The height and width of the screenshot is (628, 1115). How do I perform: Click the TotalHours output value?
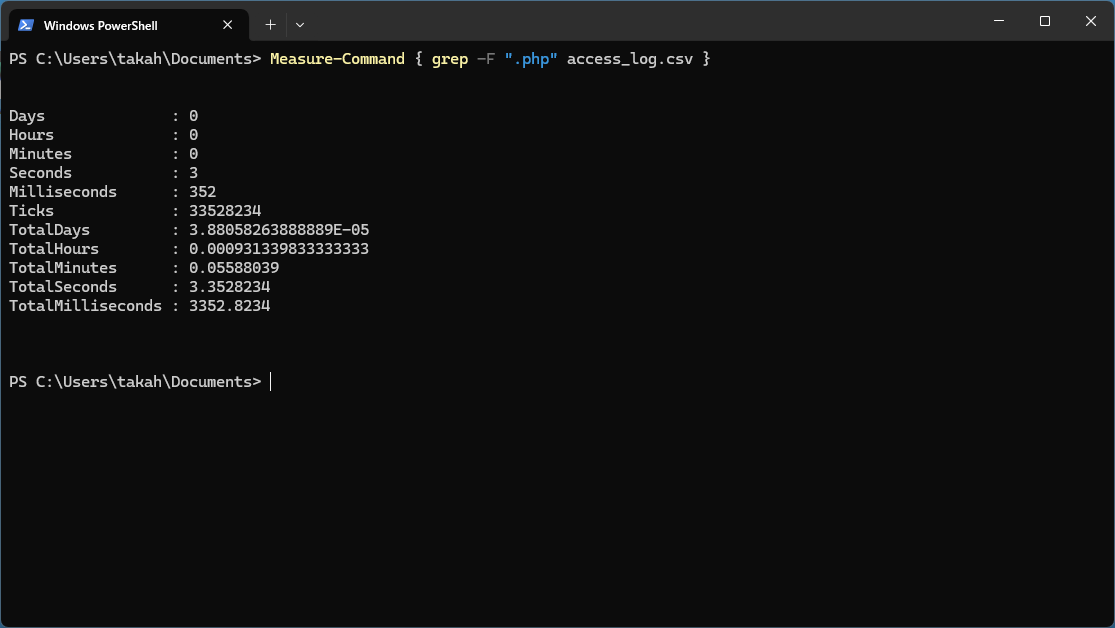280,248
